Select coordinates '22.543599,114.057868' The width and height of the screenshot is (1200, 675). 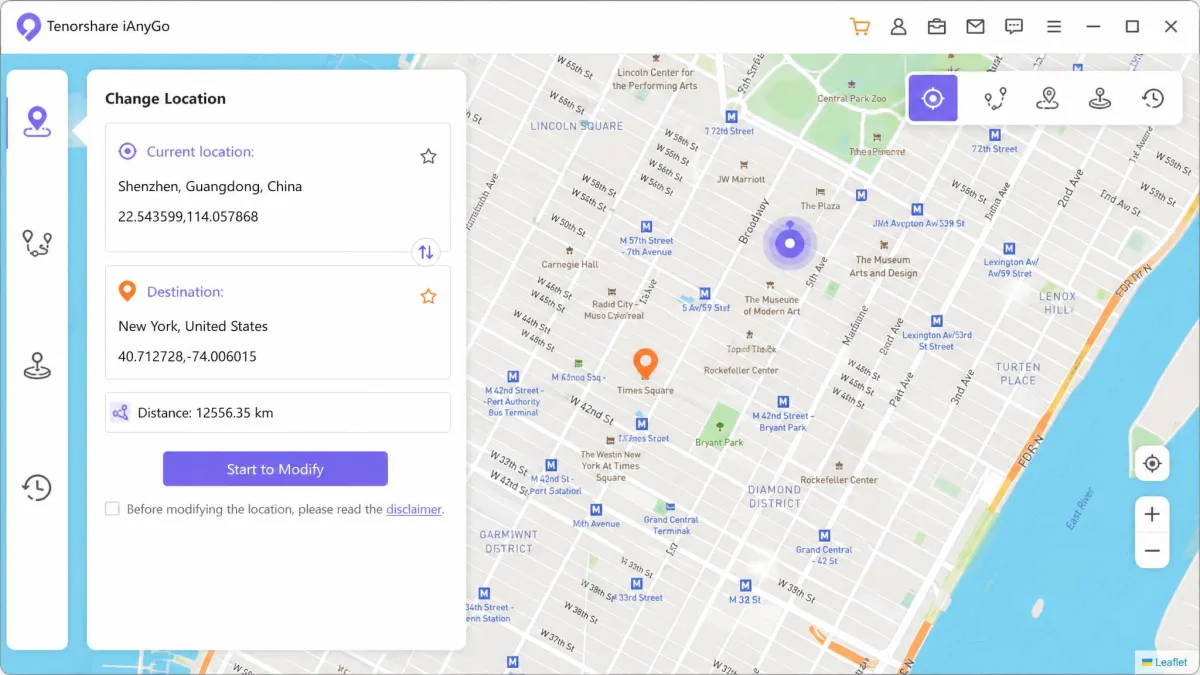tap(188, 216)
